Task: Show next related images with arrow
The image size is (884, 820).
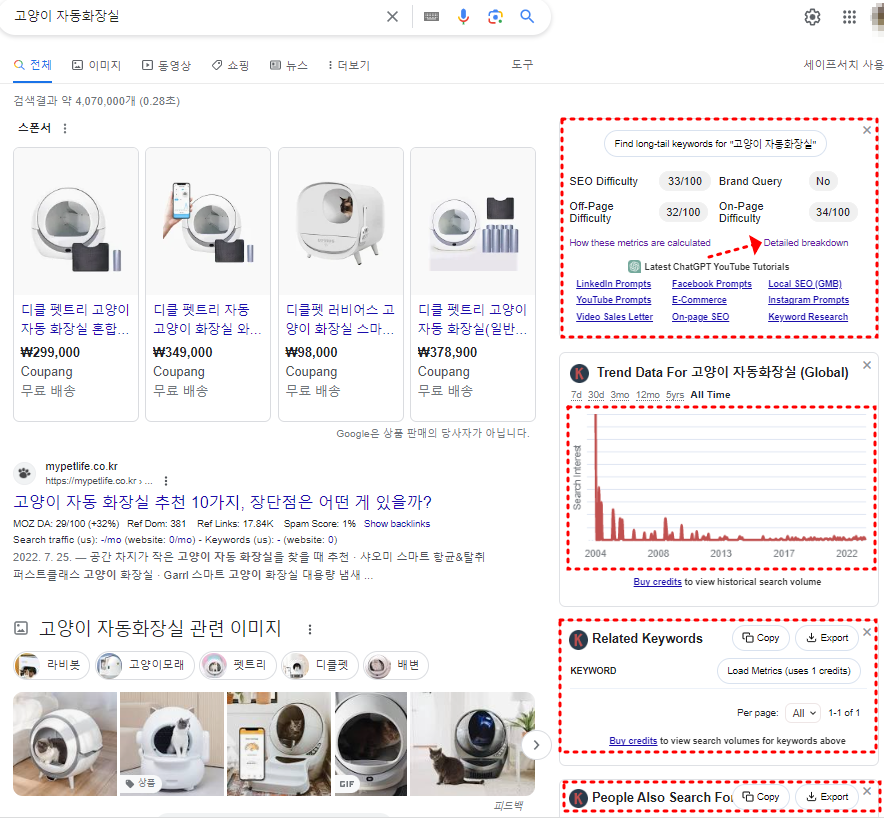Action: pos(536,745)
